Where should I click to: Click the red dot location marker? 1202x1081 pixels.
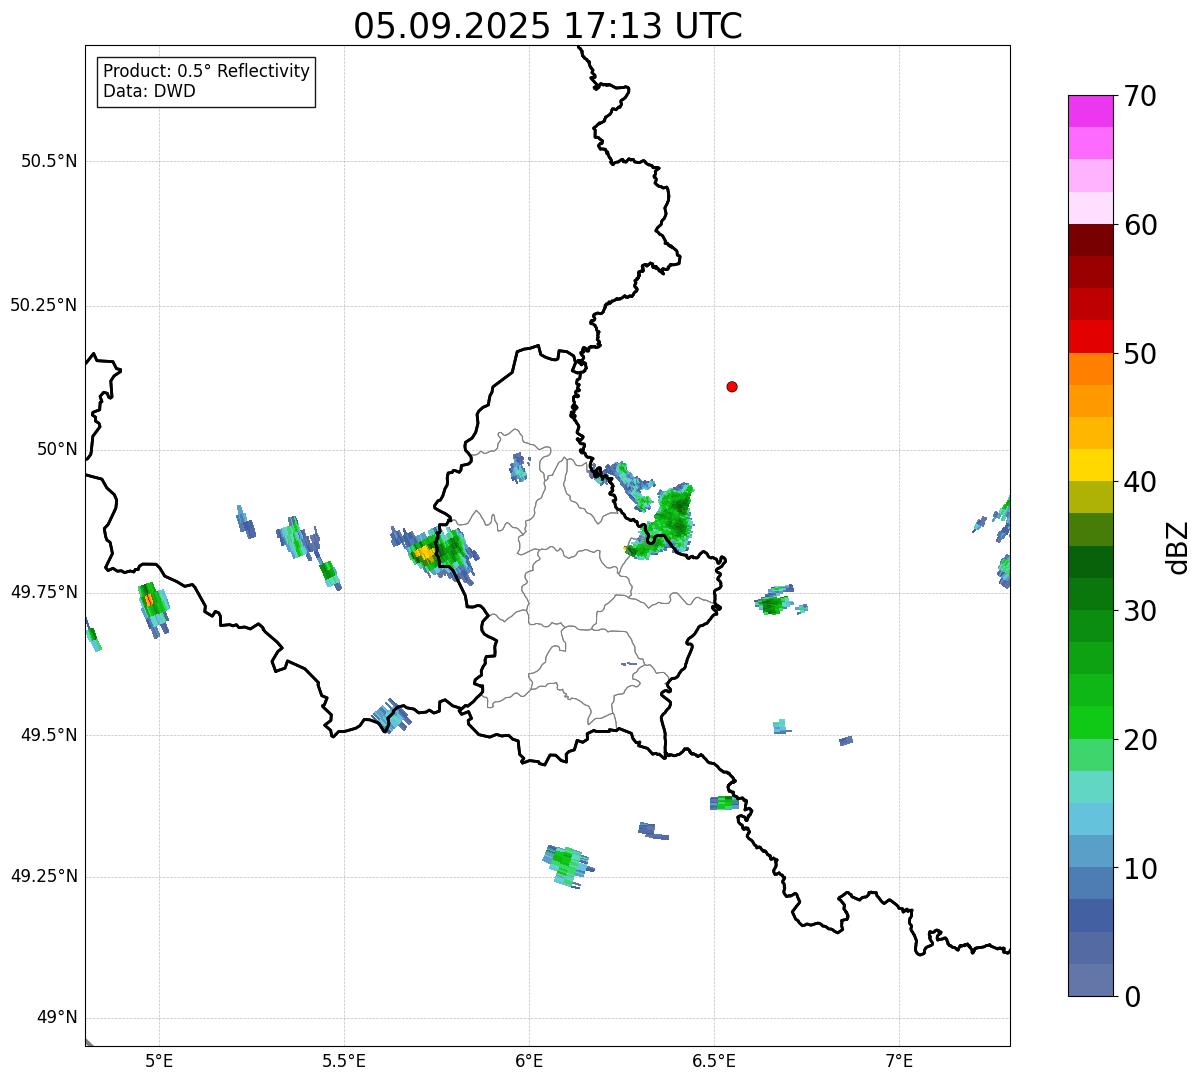[732, 387]
